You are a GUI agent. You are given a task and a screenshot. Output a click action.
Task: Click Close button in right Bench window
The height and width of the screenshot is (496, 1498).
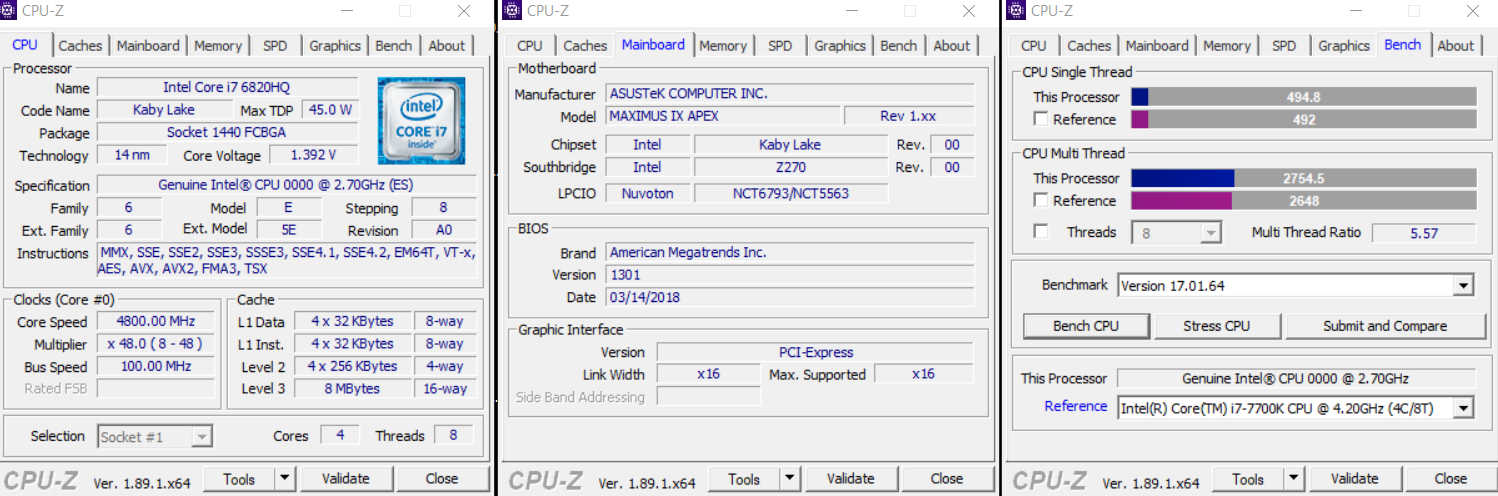pos(1450,479)
